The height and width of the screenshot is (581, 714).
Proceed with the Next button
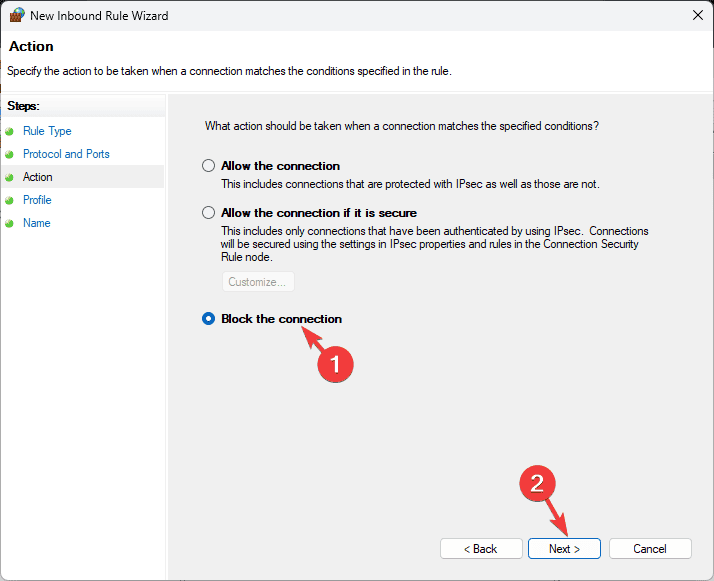pyautogui.click(x=564, y=549)
